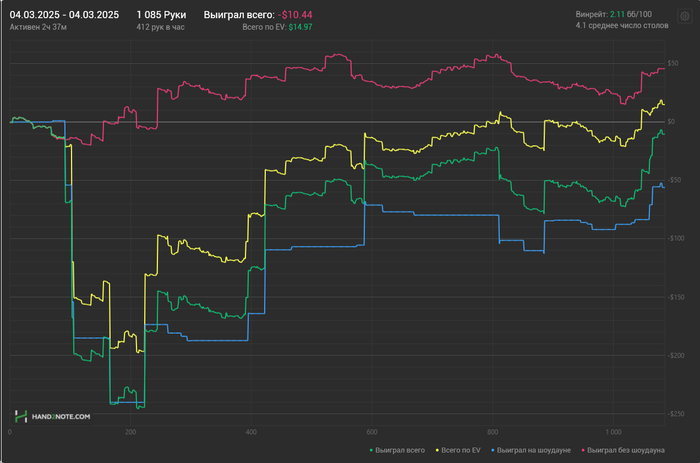The image size is (700, 463).
Task: Click the -$50 y-axis label
Action: (674, 180)
